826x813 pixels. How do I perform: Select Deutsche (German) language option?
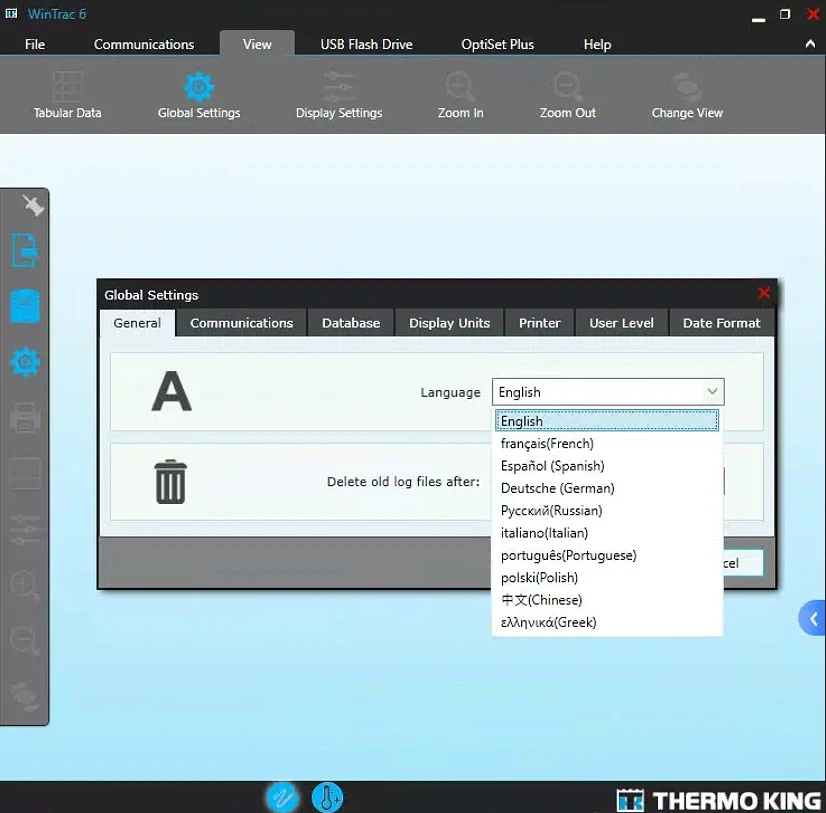point(607,488)
